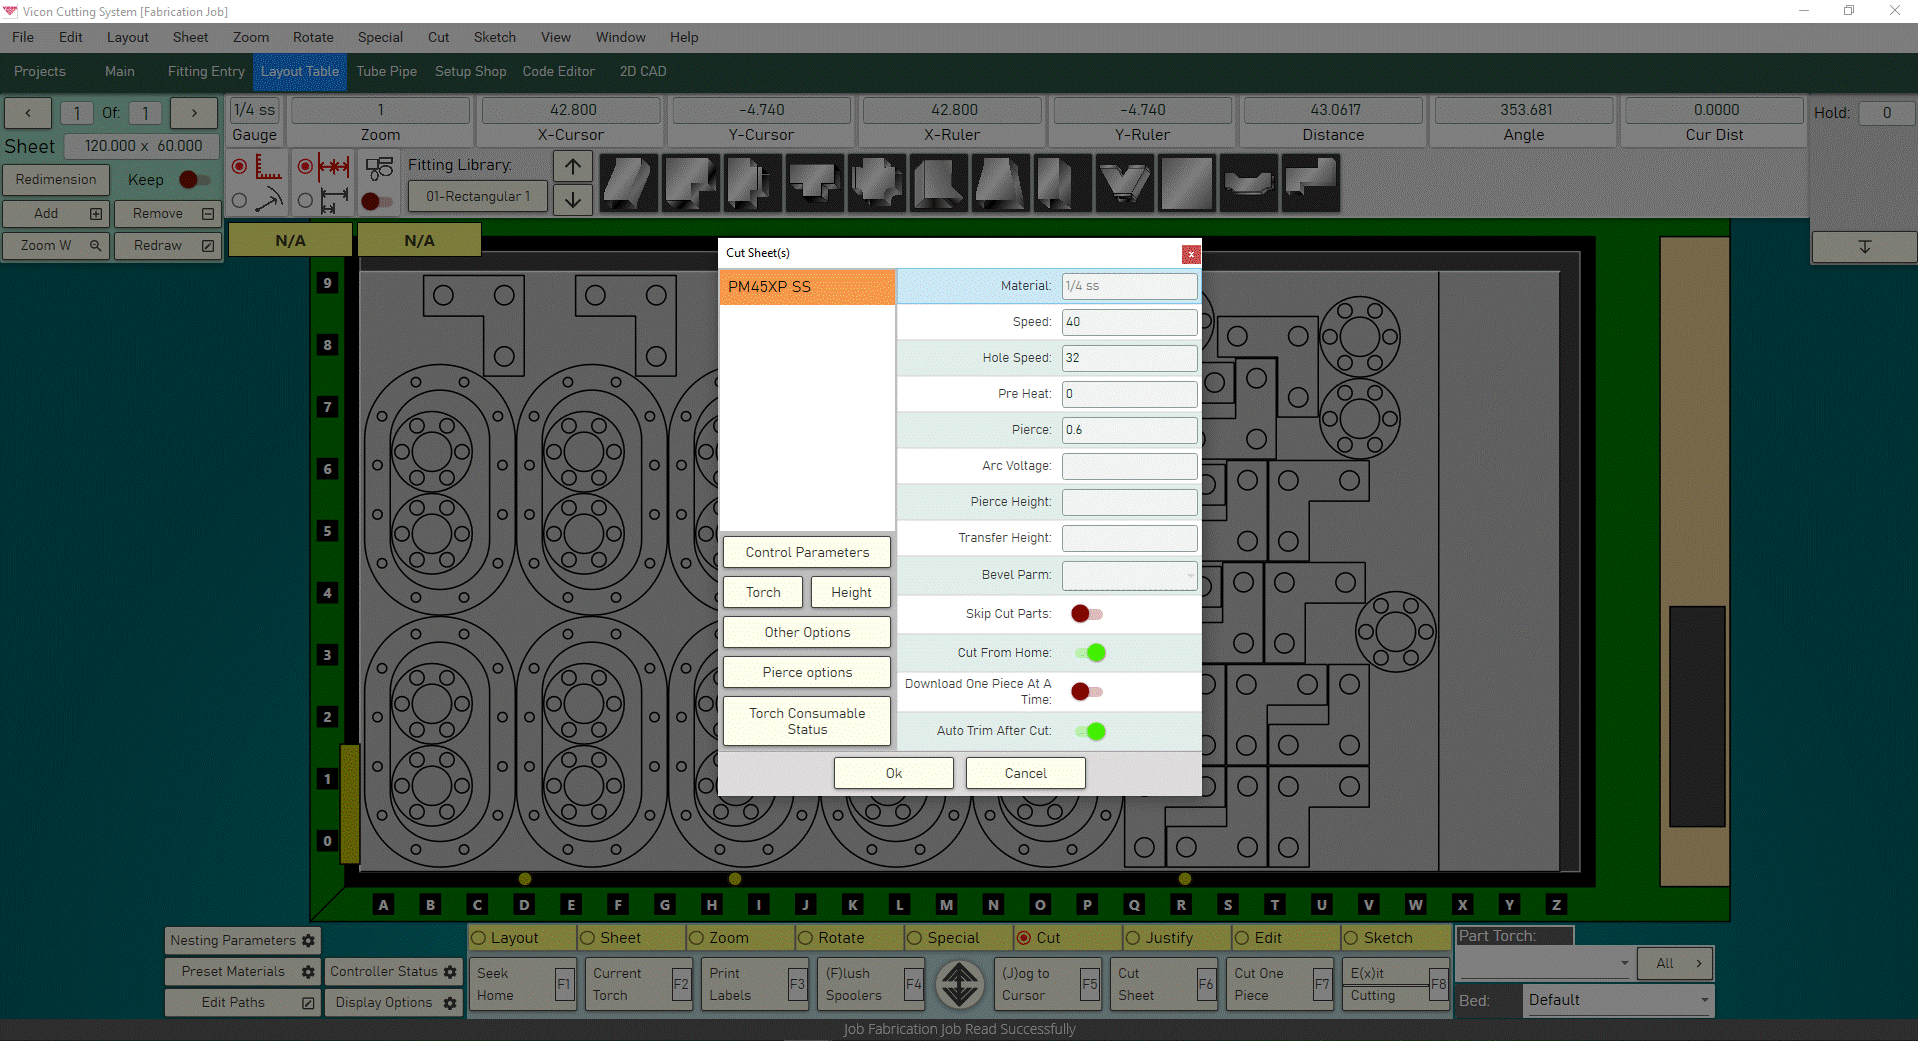Screen dimensions: 1918x1041
Task: Click the Torch Consumable Status button
Action: 806,721
